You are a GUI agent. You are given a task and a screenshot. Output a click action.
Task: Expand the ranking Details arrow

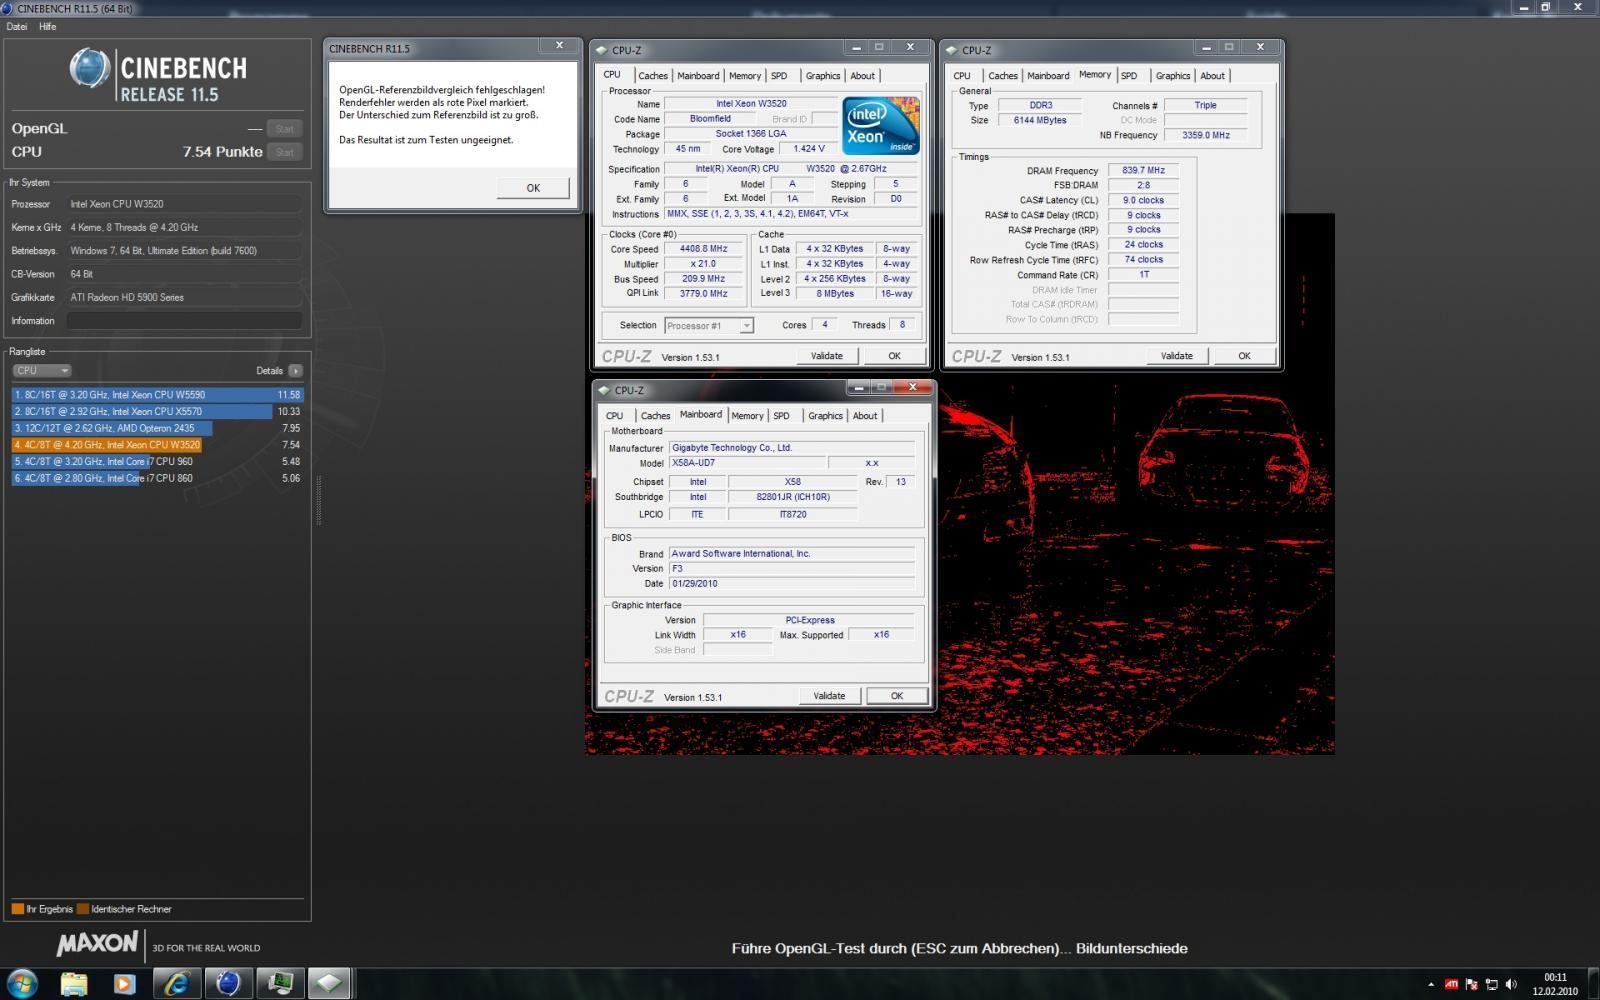[x=295, y=371]
